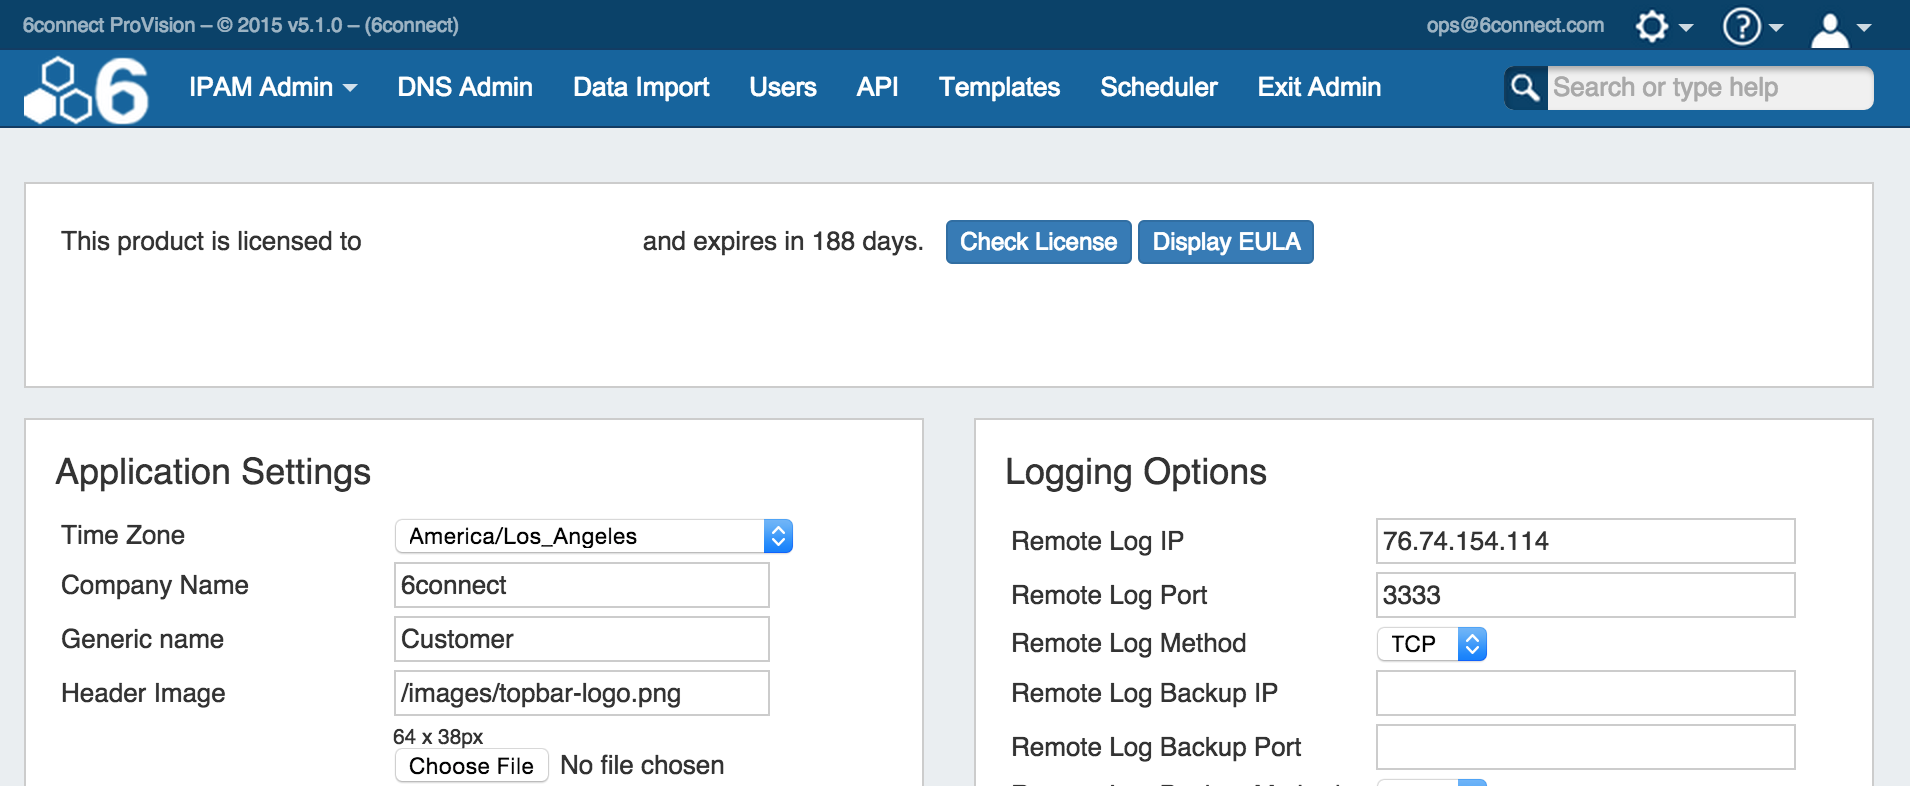Click the Display EULA button
The width and height of the screenshot is (1910, 786).
[x=1225, y=242]
